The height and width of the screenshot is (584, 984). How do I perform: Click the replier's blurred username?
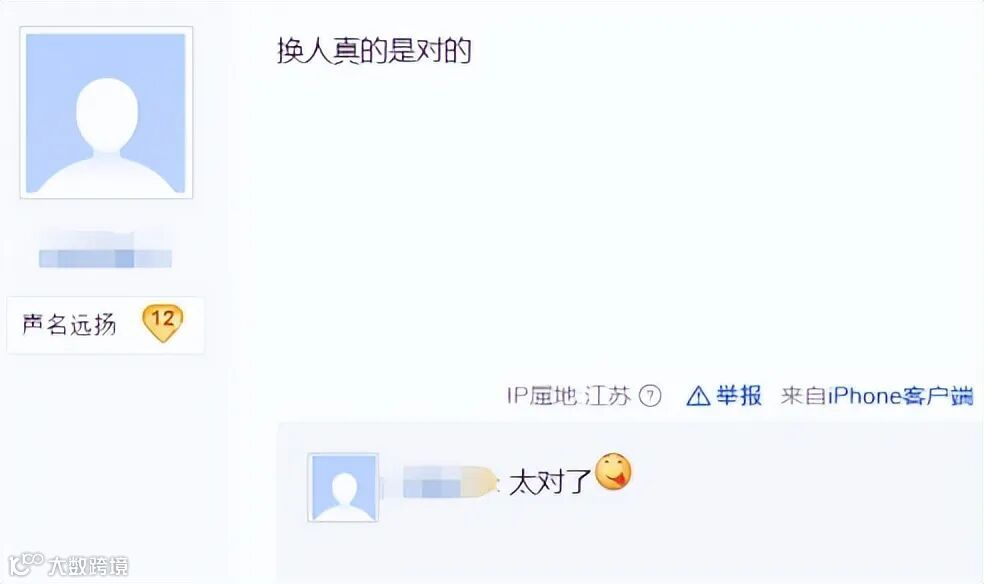pyautogui.click(x=442, y=482)
